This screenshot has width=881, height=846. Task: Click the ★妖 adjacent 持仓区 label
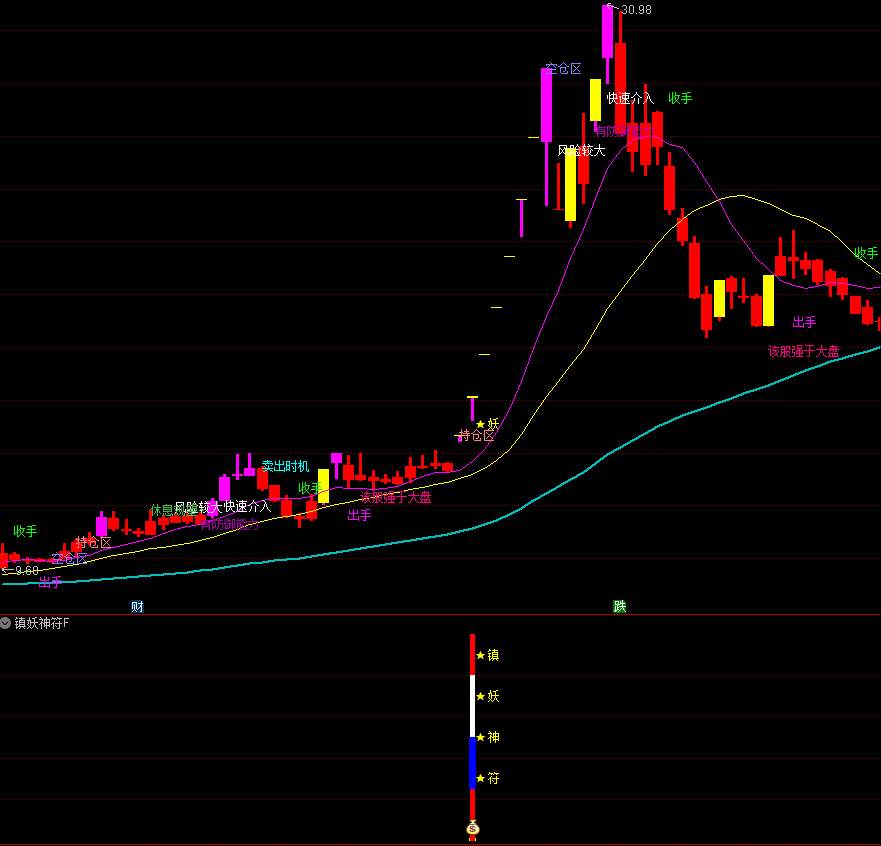[x=476, y=436]
